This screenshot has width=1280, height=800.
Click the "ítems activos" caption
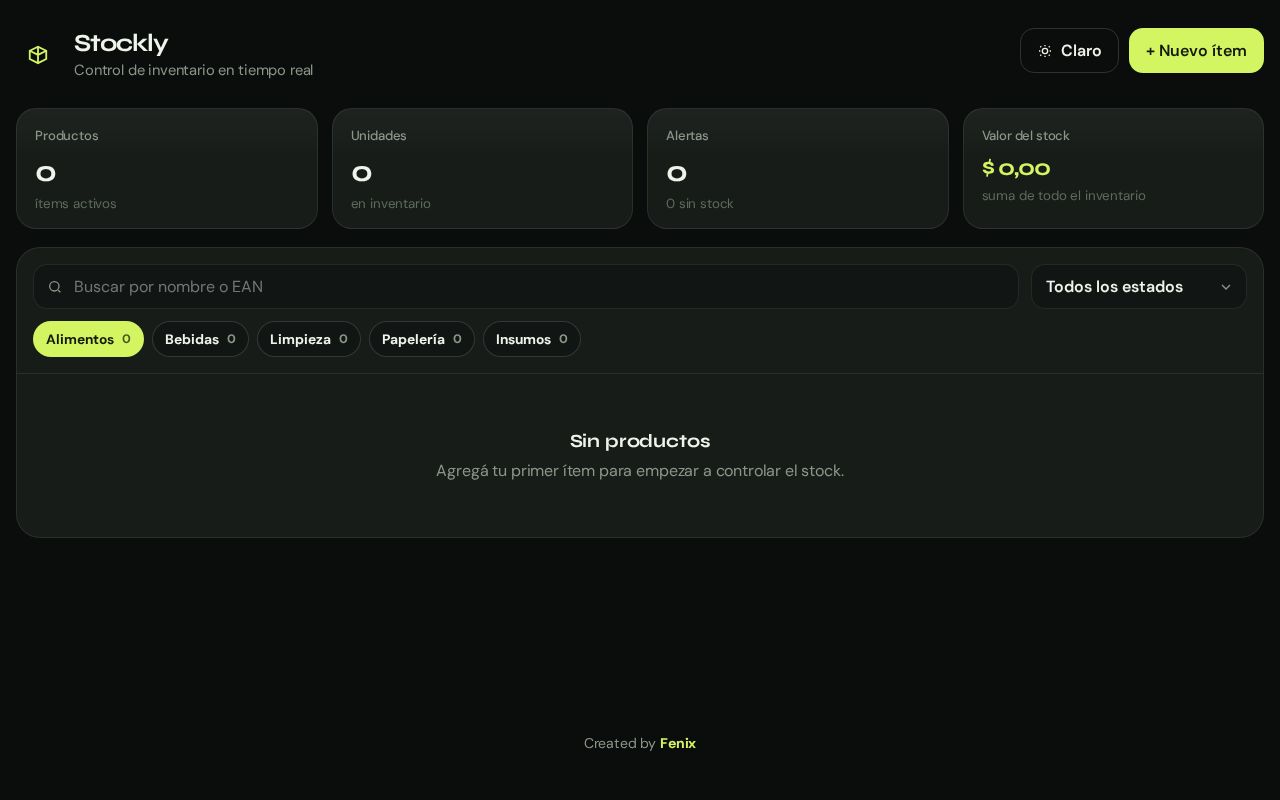(76, 204)
